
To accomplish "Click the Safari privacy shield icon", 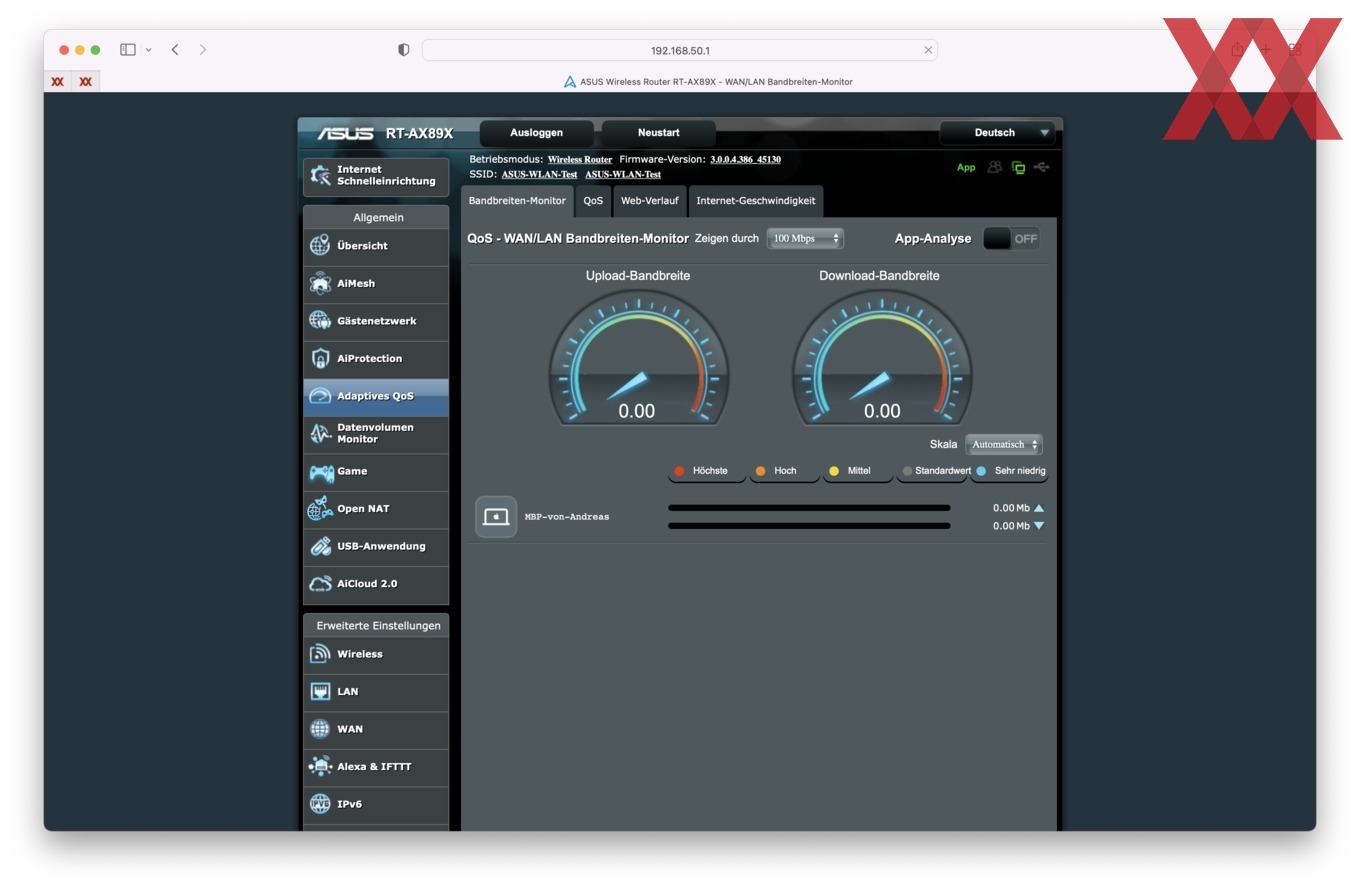I will click(x=404, y=50).
